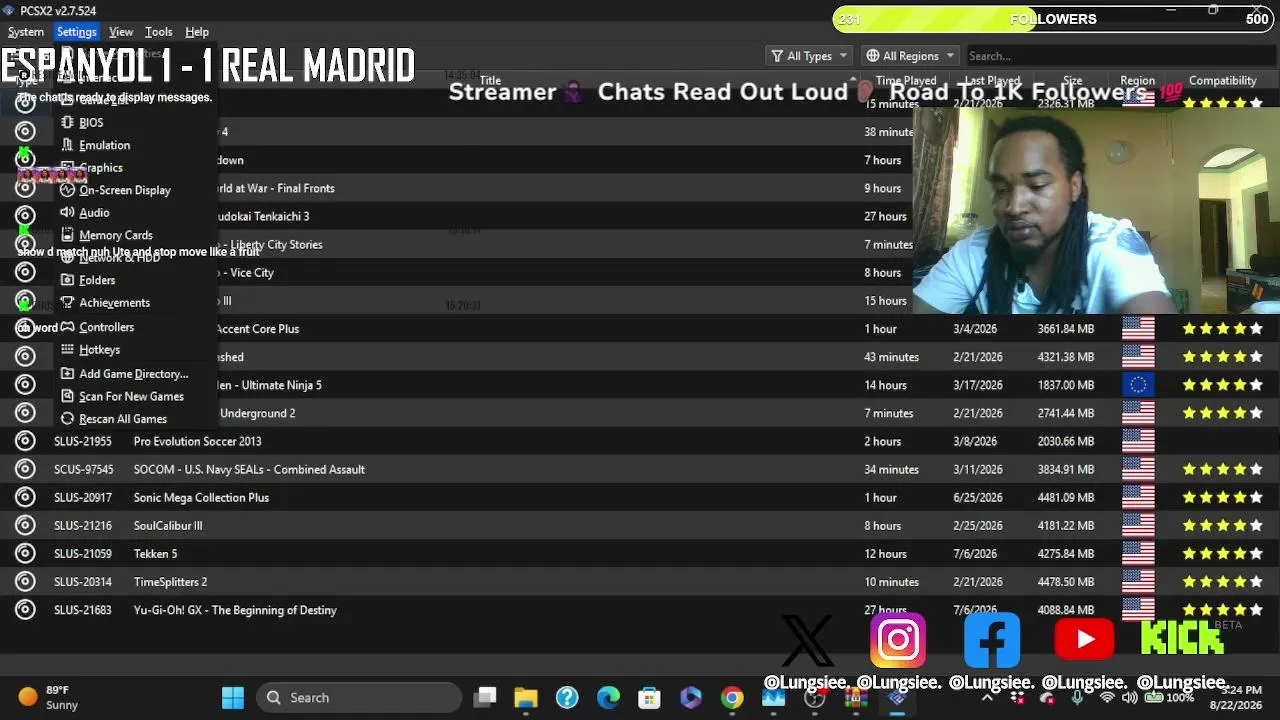The image size is (1280, 720).
Task: Open Task View on the taskbar
Action: 485,698
